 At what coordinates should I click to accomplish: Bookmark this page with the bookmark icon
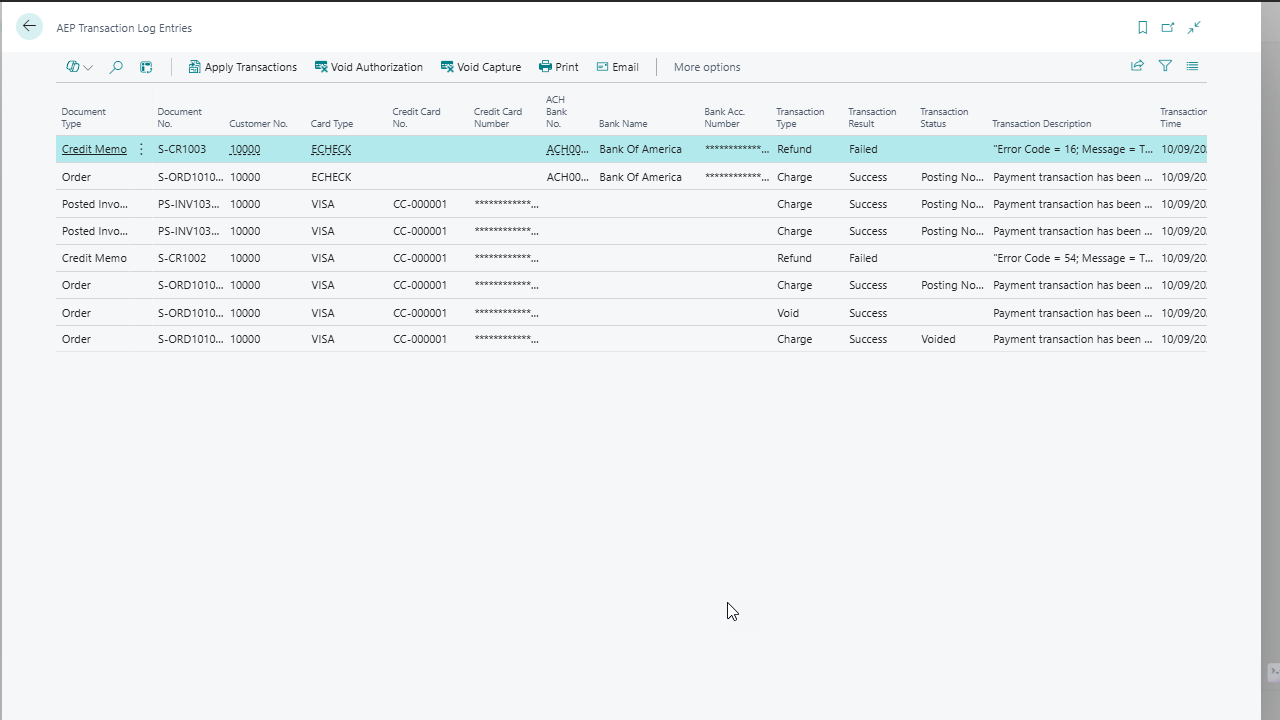coord(1142,28)
